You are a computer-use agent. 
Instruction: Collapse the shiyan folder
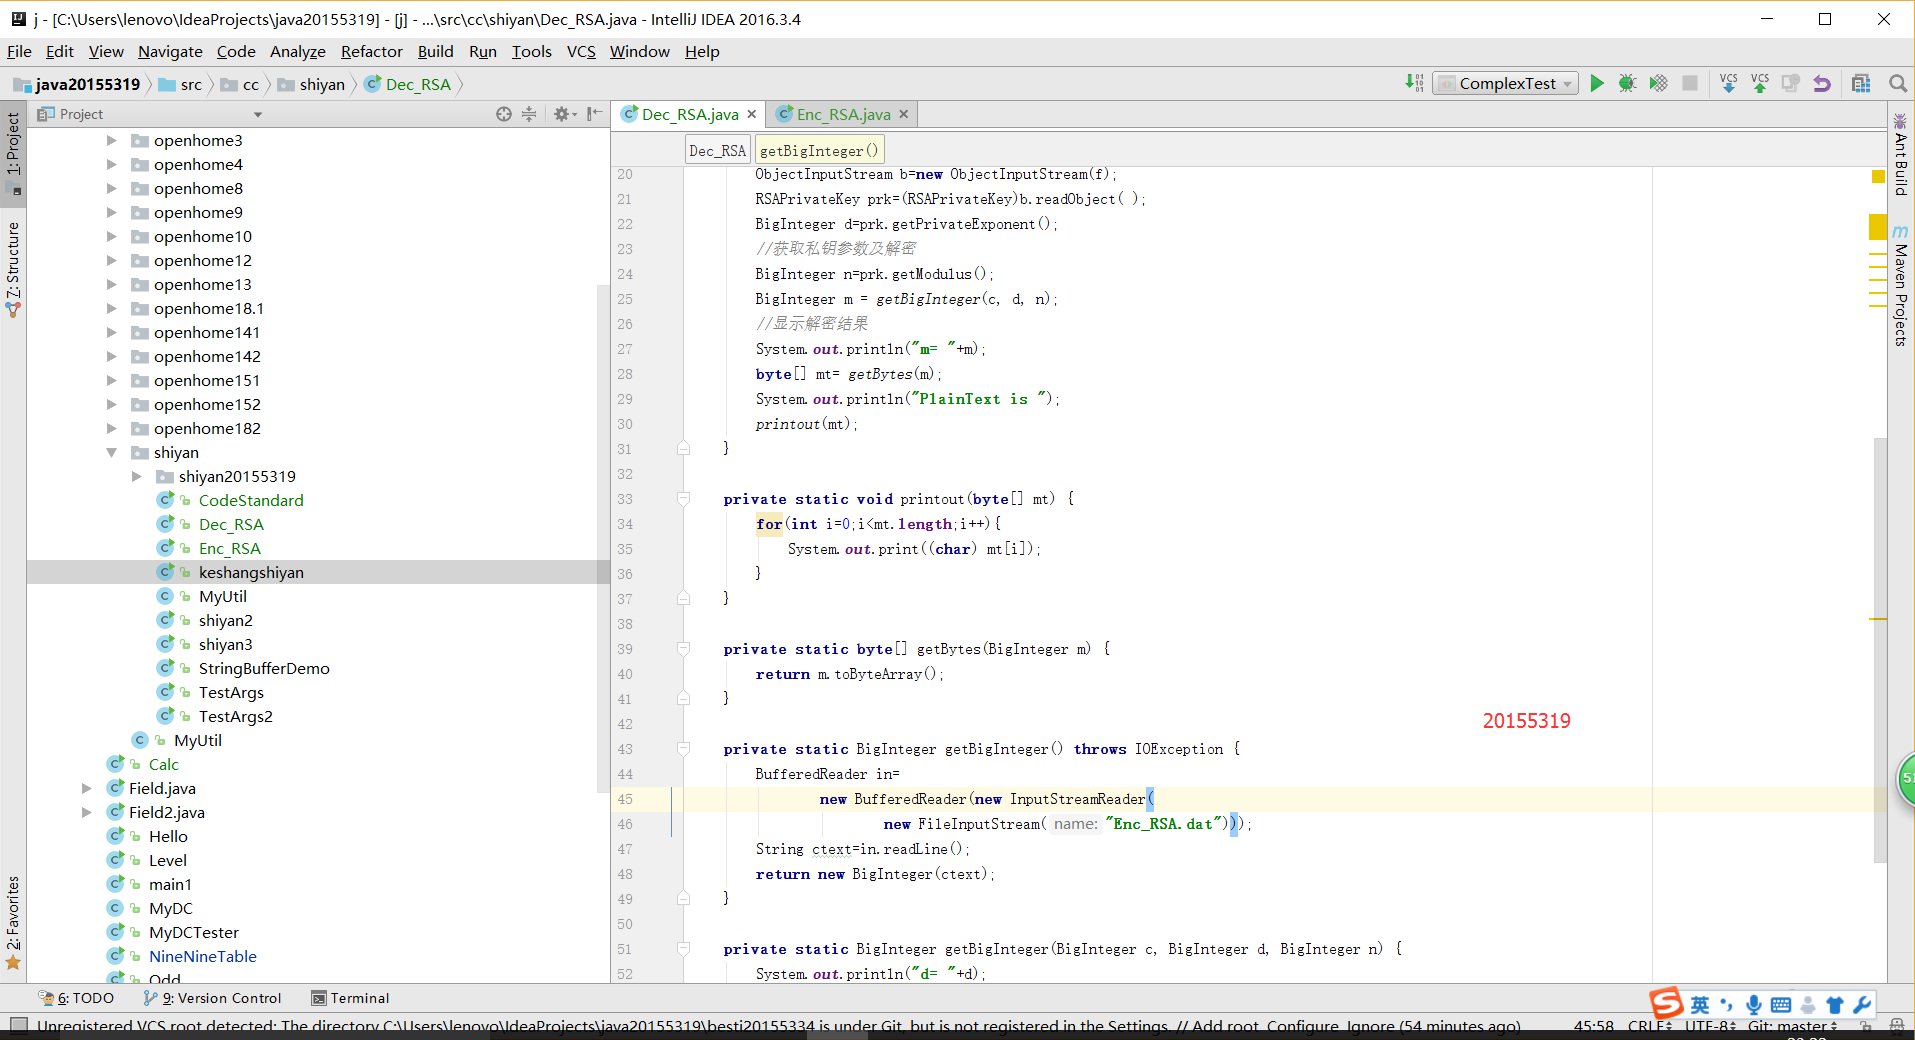click(x=112, y=452)
